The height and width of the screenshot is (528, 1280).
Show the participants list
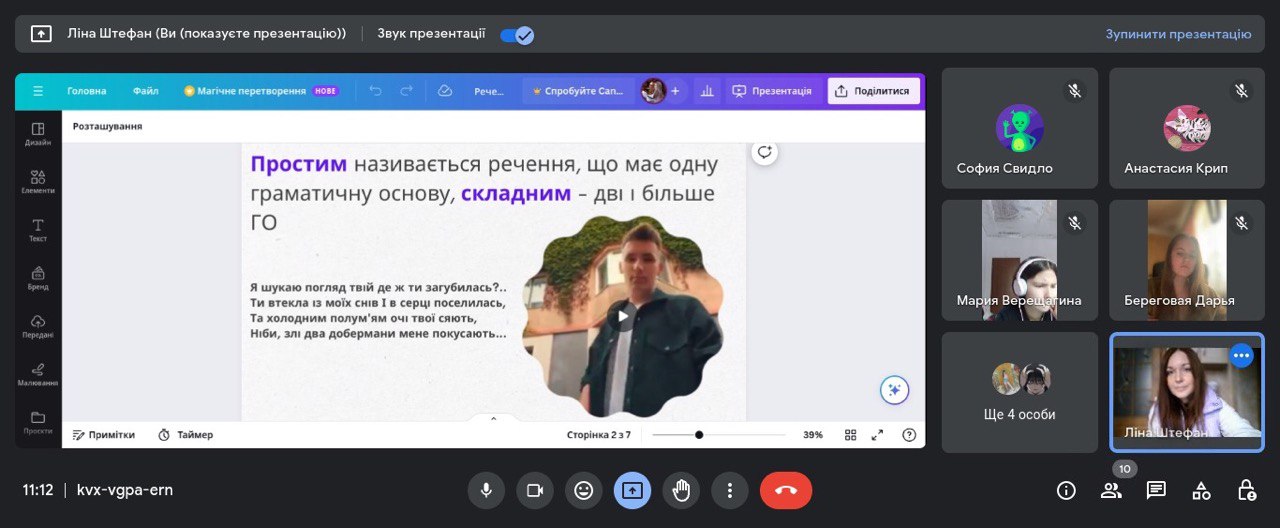[1111, 490]
